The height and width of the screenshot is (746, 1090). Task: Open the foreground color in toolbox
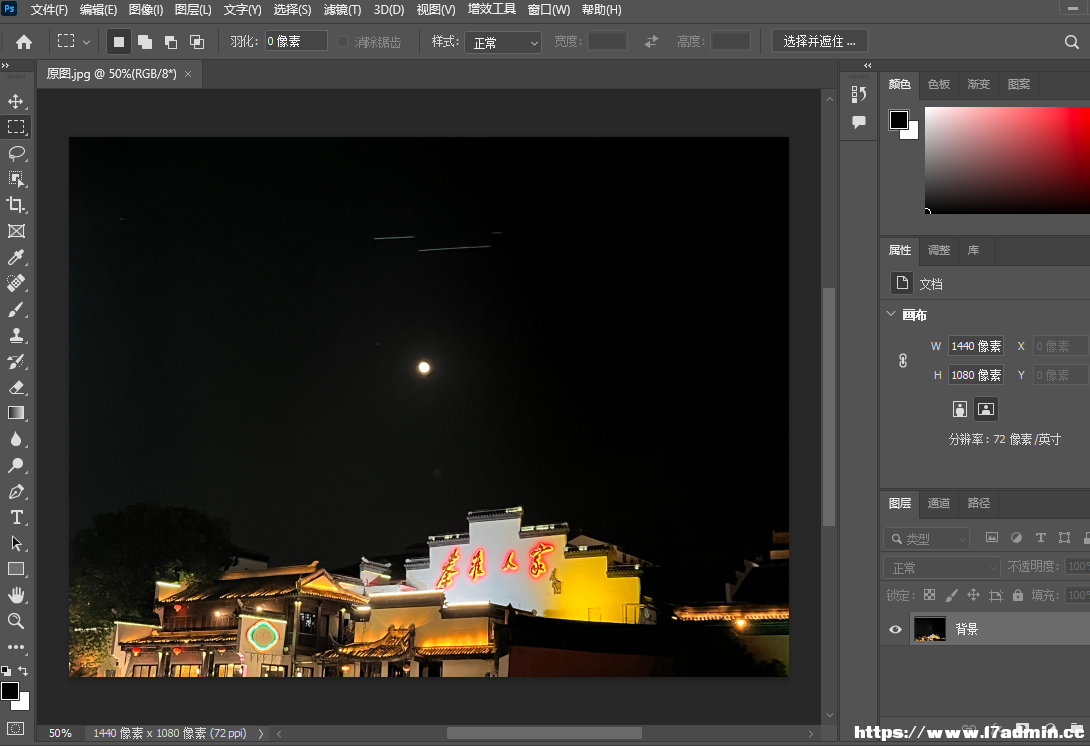tap(10, 691)
